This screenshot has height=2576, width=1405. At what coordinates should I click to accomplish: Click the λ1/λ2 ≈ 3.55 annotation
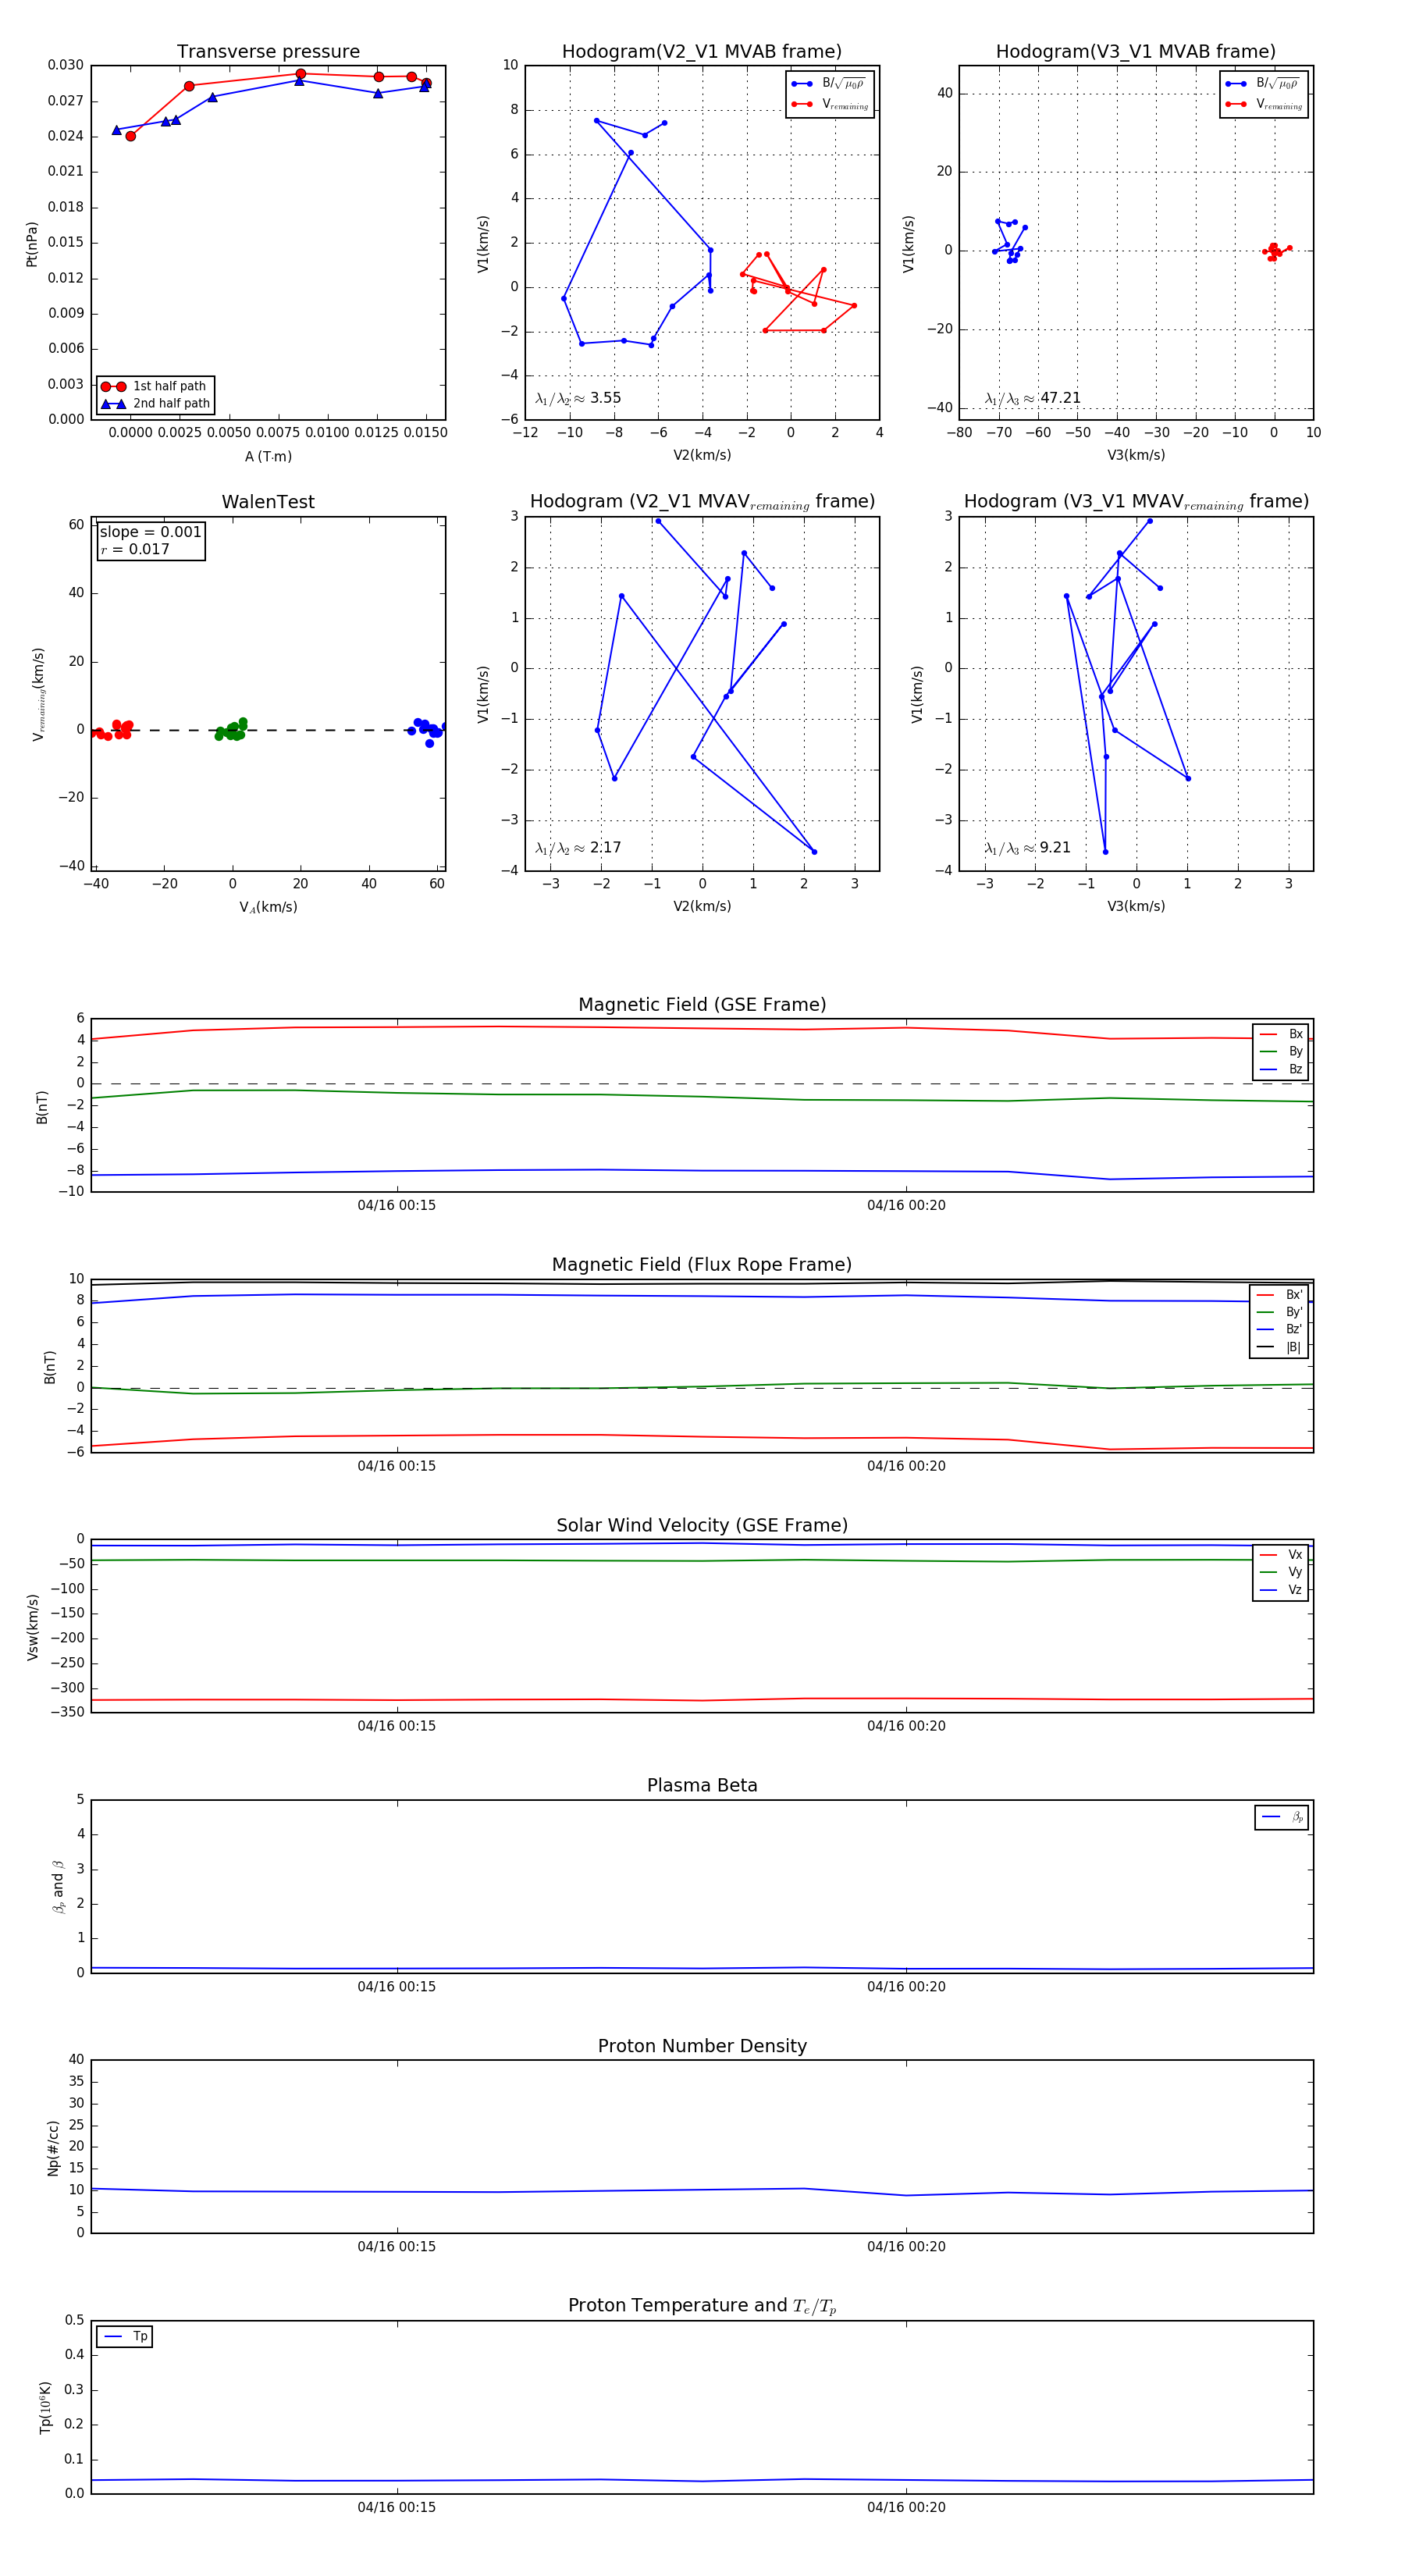coord(578,398)
